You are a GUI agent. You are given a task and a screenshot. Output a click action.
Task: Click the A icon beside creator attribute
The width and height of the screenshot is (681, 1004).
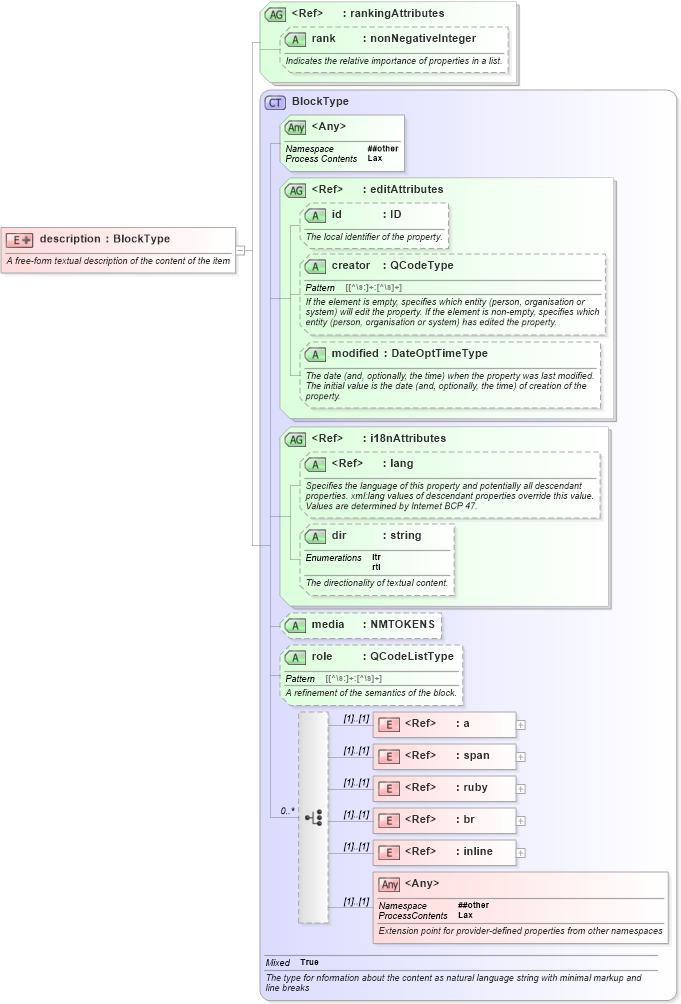coord(315,266)
